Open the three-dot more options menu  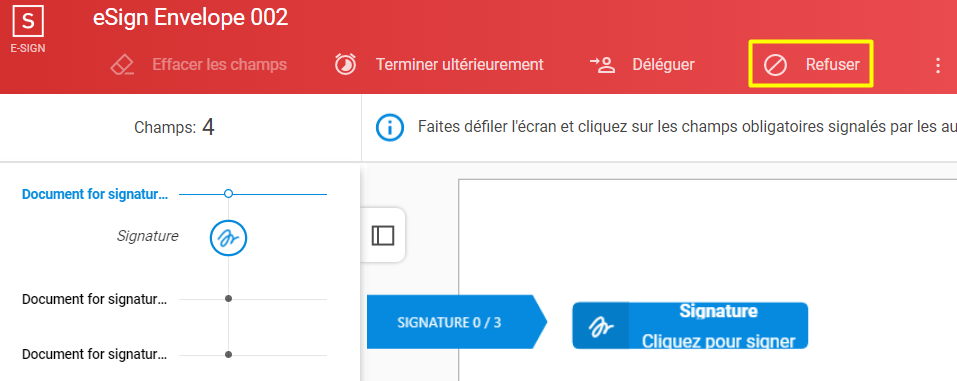(938, 65)
